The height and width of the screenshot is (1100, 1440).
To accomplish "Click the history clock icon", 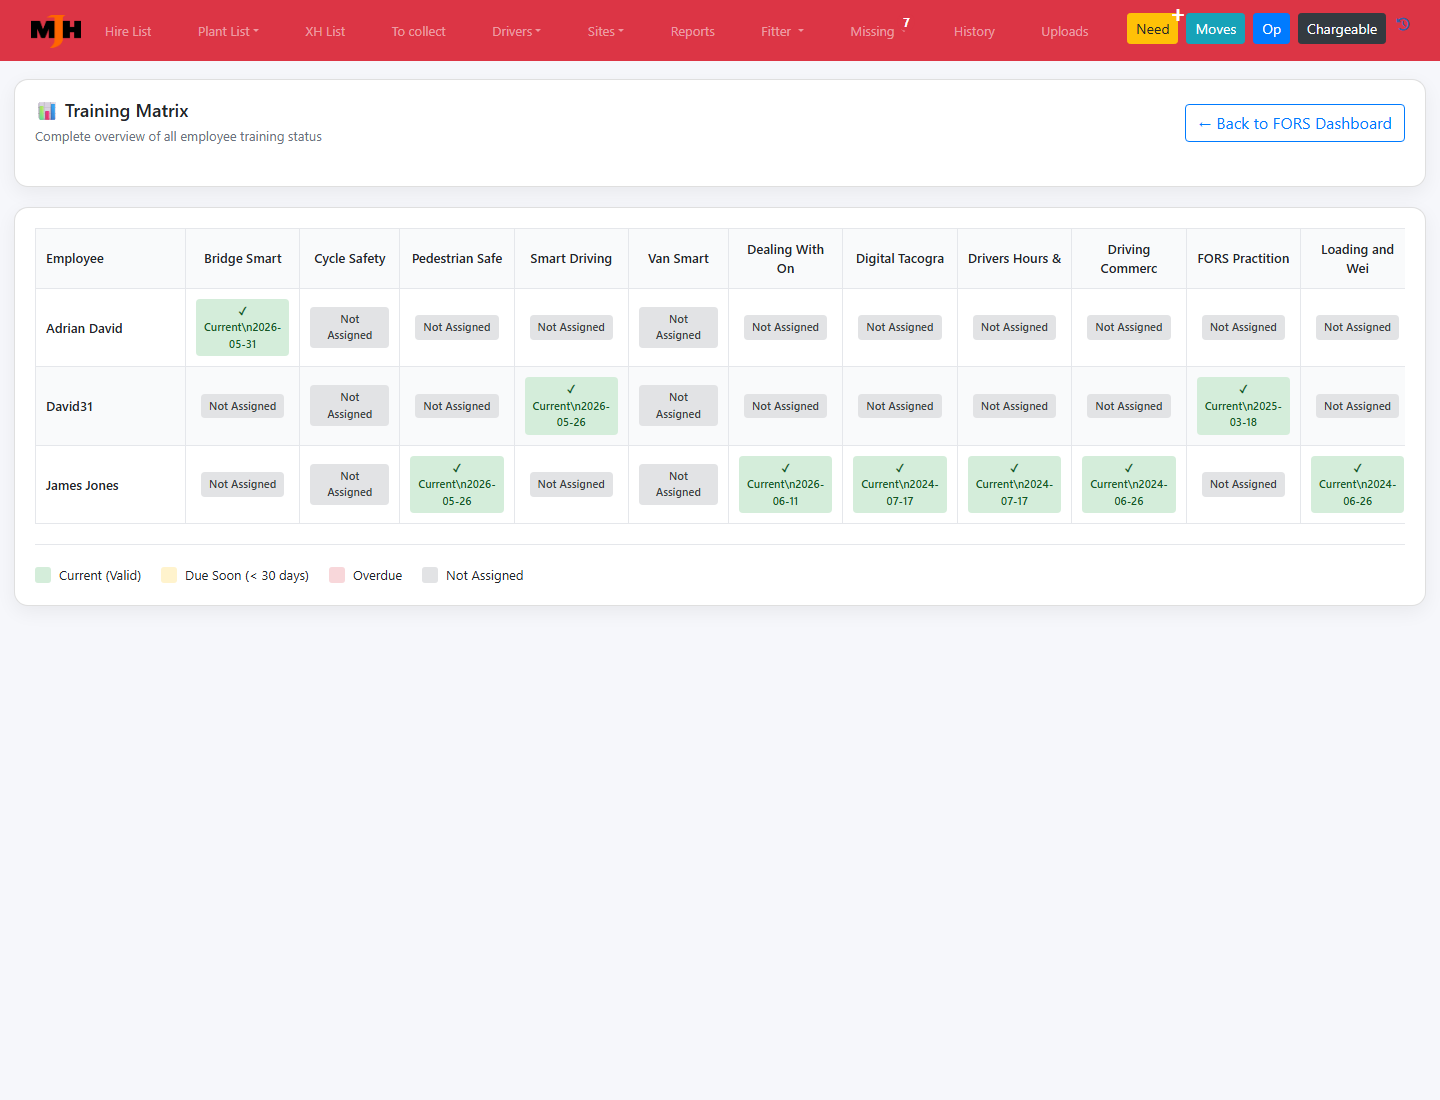I will pyautogui.click(x=1404, y=24).
